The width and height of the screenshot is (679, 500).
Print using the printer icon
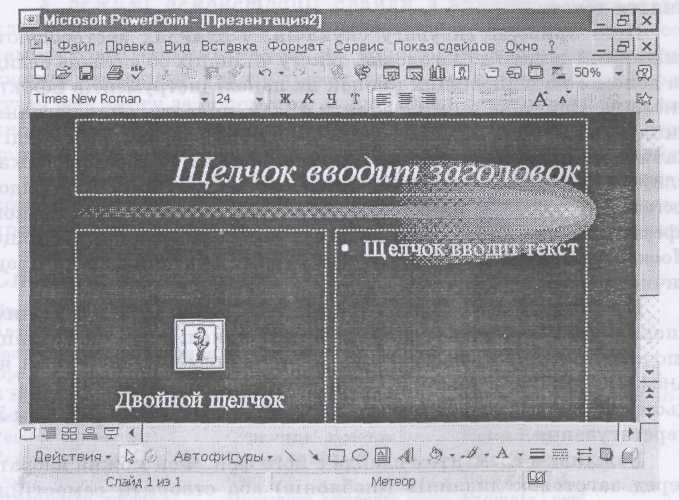pyautogui.click(x=115, y=72)
